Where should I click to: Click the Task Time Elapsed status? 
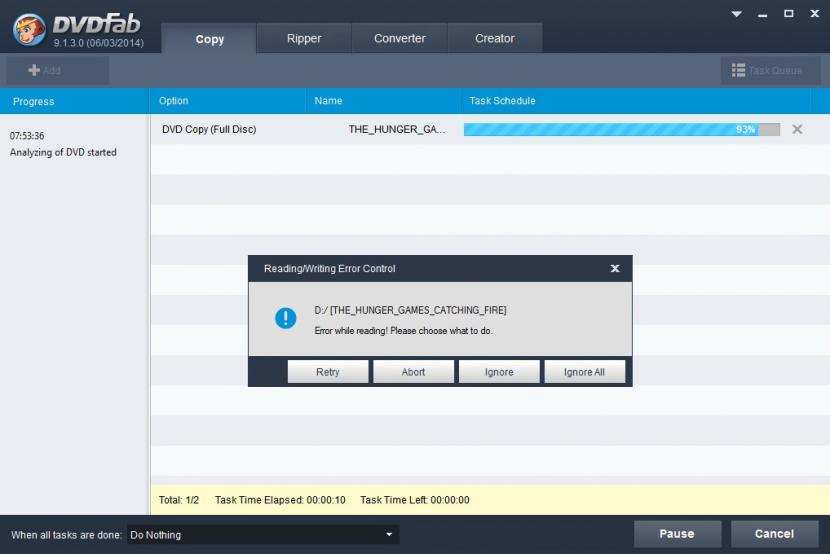pos(280,500)
